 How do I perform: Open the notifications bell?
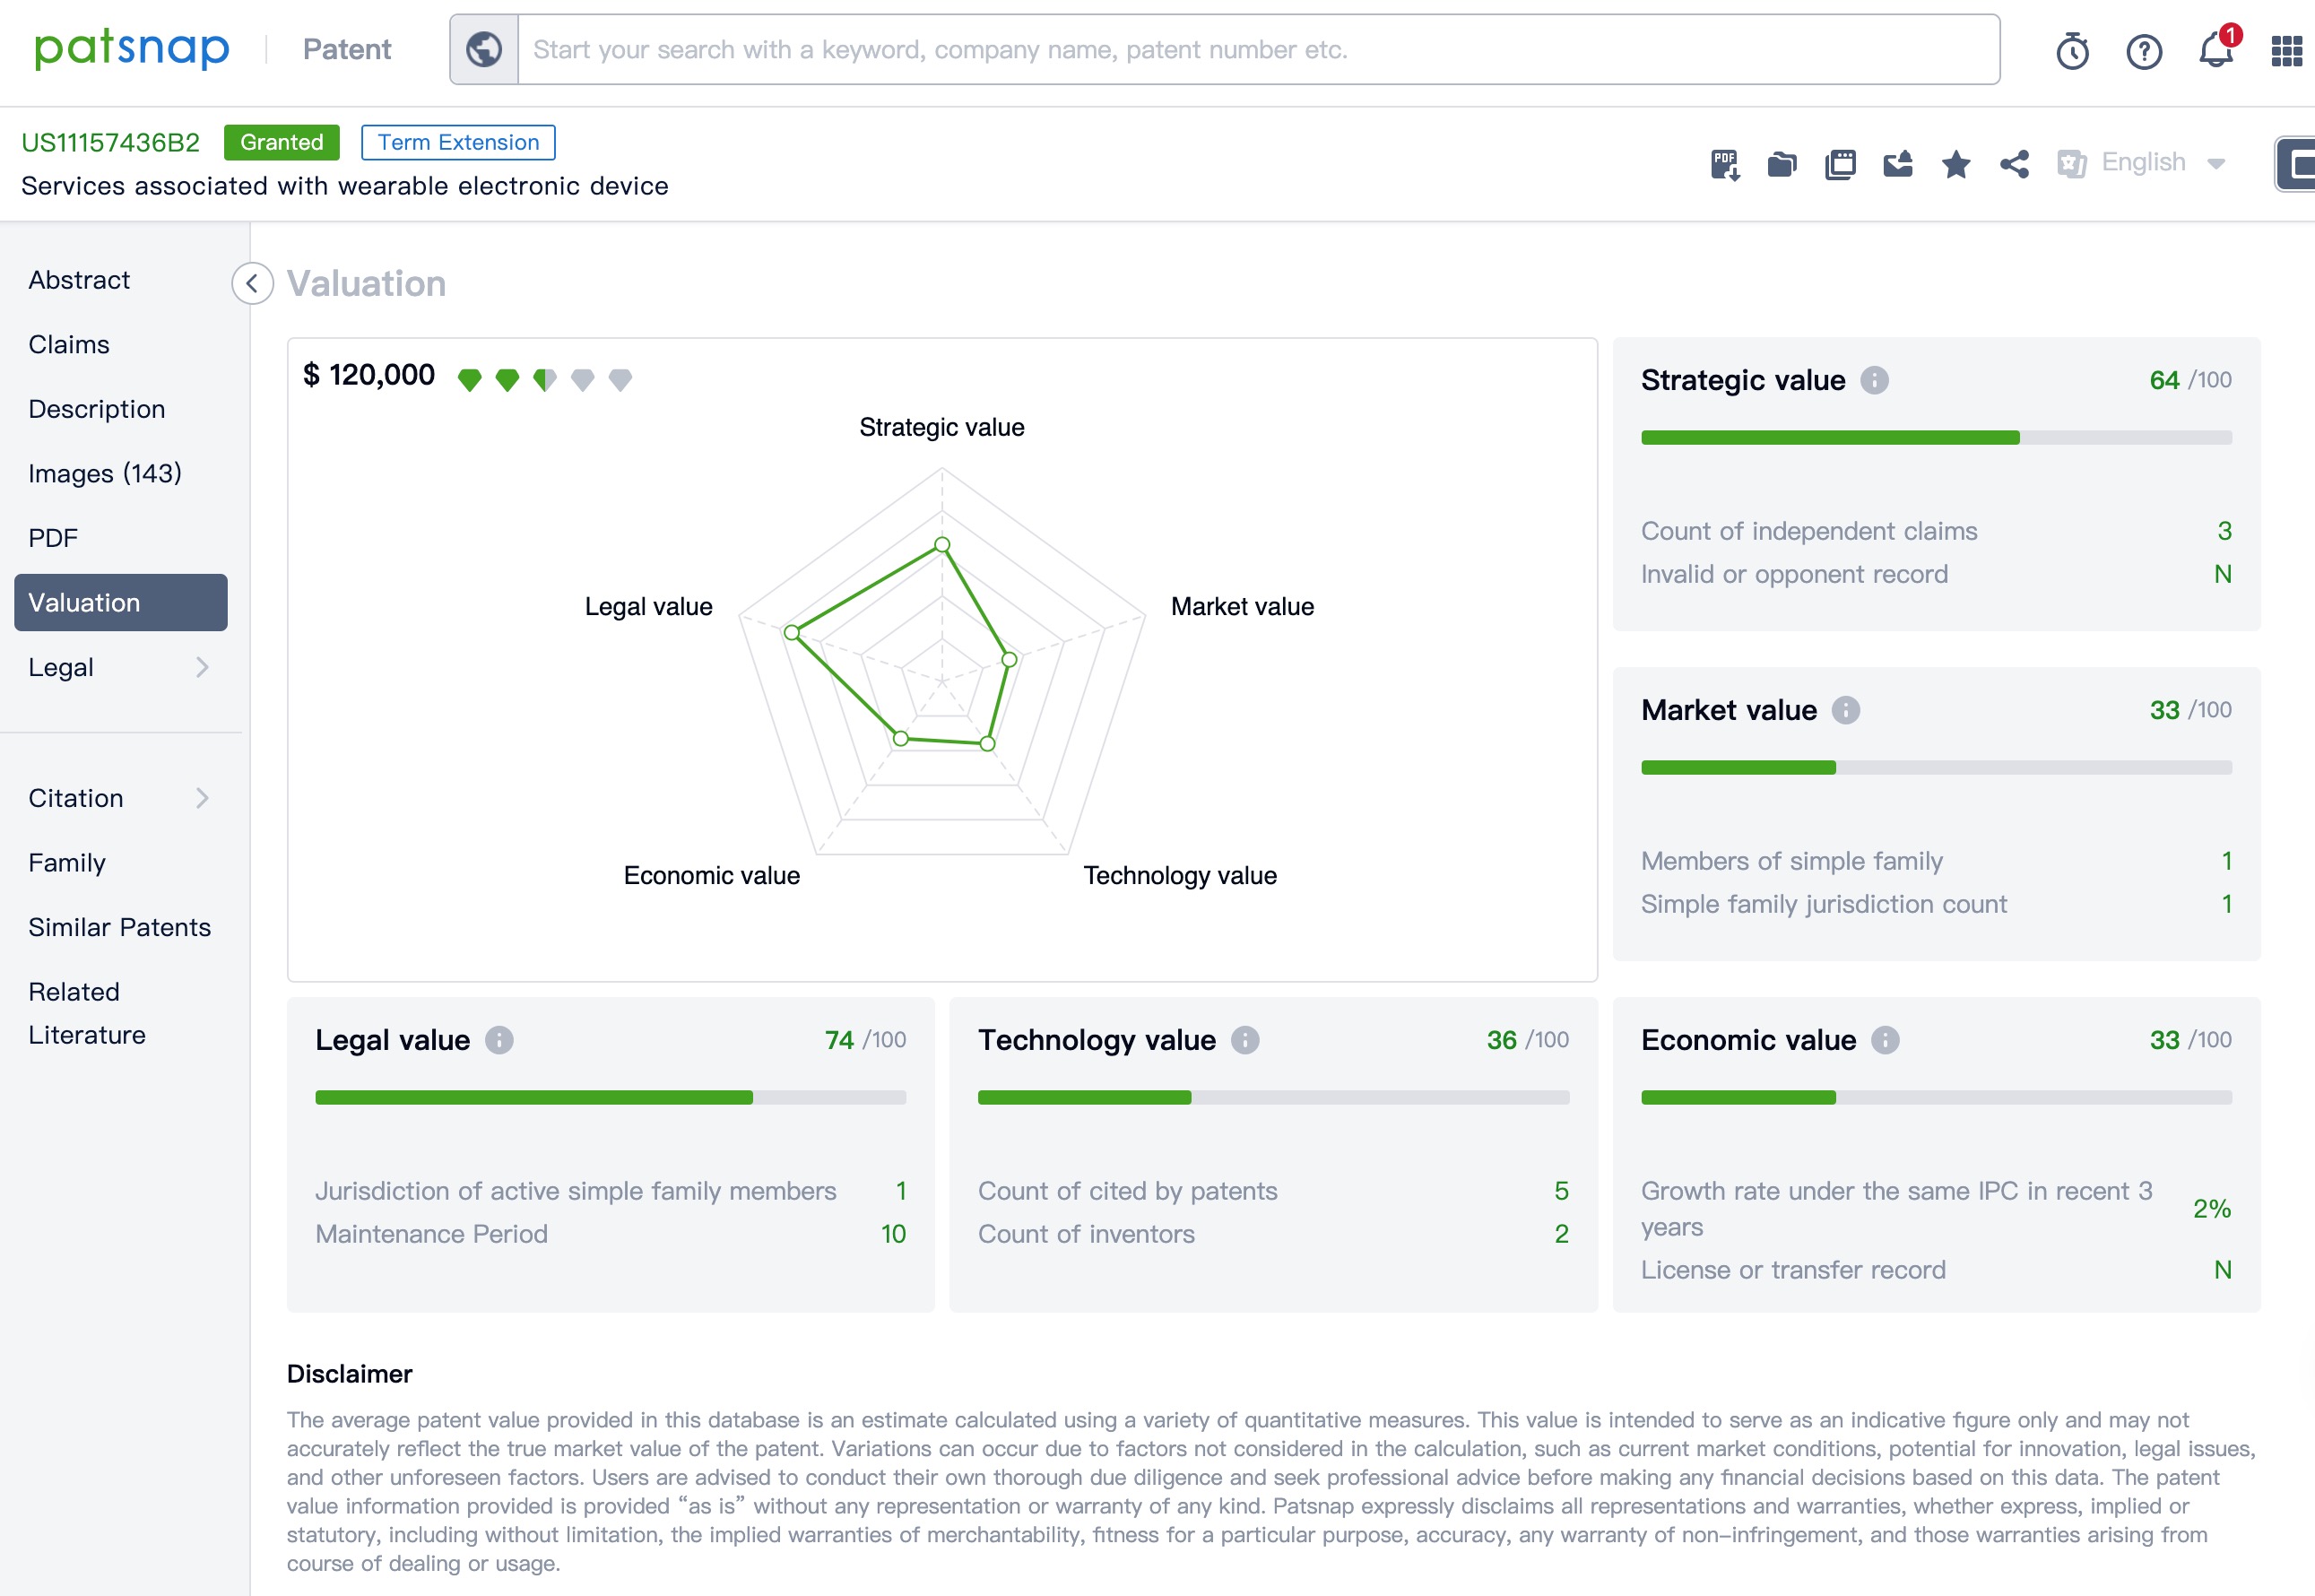click(x=2216, y=50)
